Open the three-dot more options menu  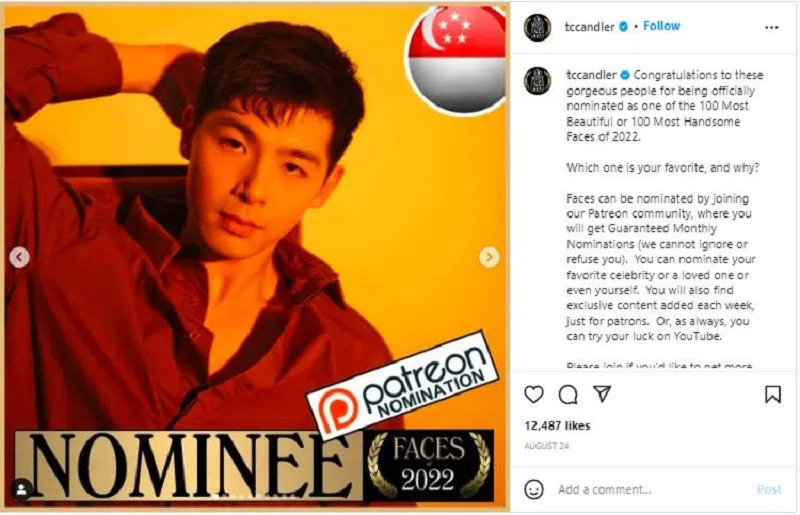(x=771, y=28)
